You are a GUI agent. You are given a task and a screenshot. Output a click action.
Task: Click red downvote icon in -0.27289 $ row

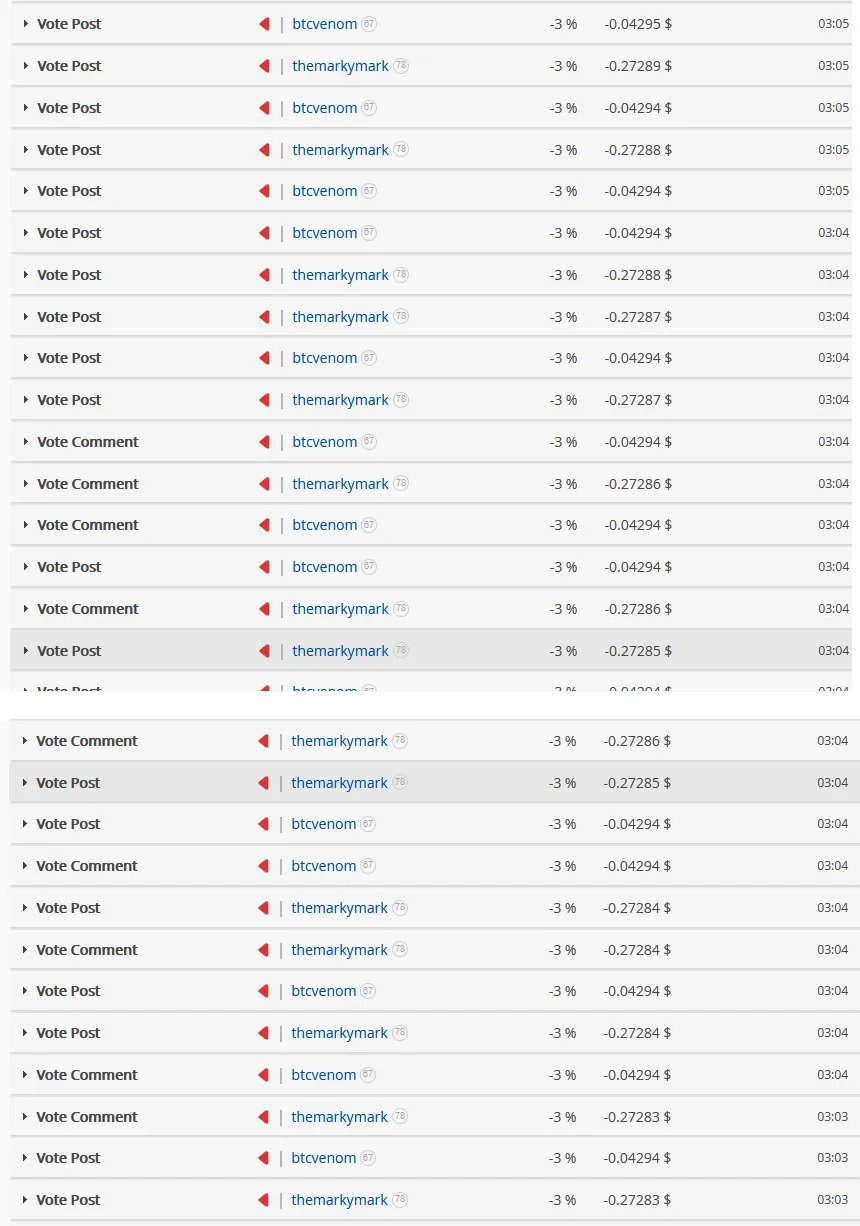(264, 66)
